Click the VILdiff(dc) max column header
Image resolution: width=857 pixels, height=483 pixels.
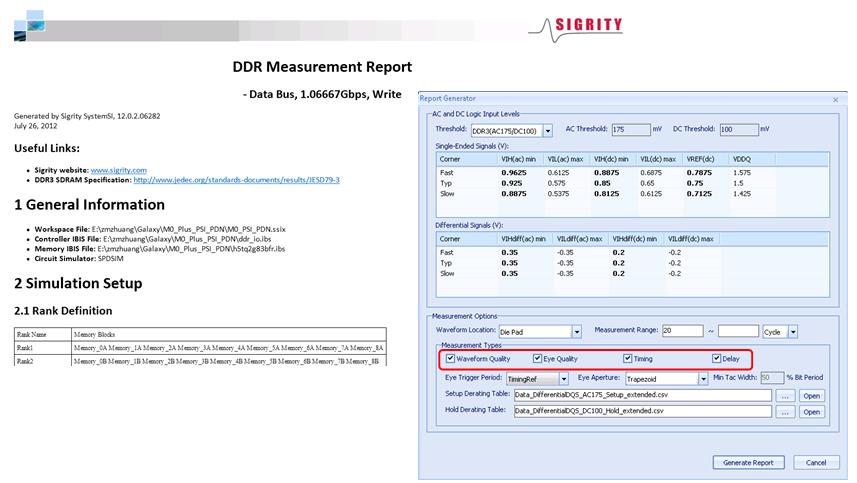(691, 239)
